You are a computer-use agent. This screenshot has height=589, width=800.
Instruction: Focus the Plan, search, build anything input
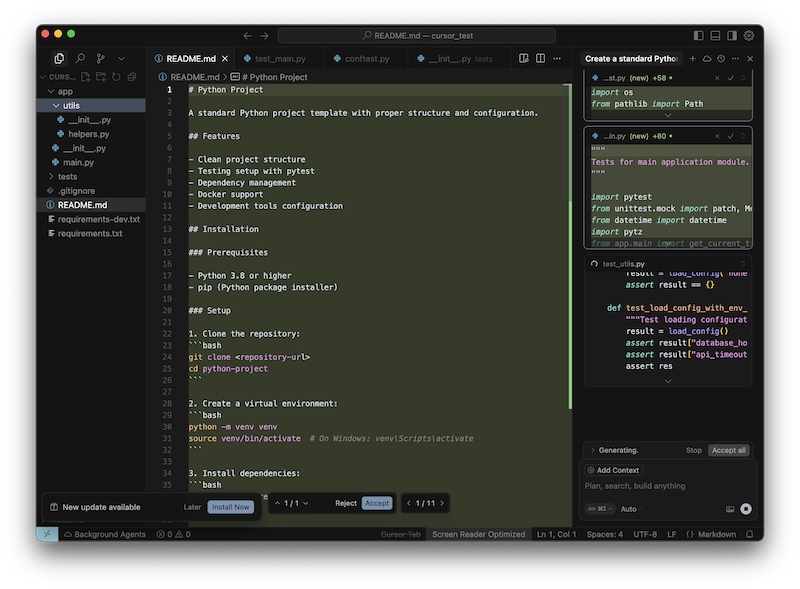click(x=668, y=486)
